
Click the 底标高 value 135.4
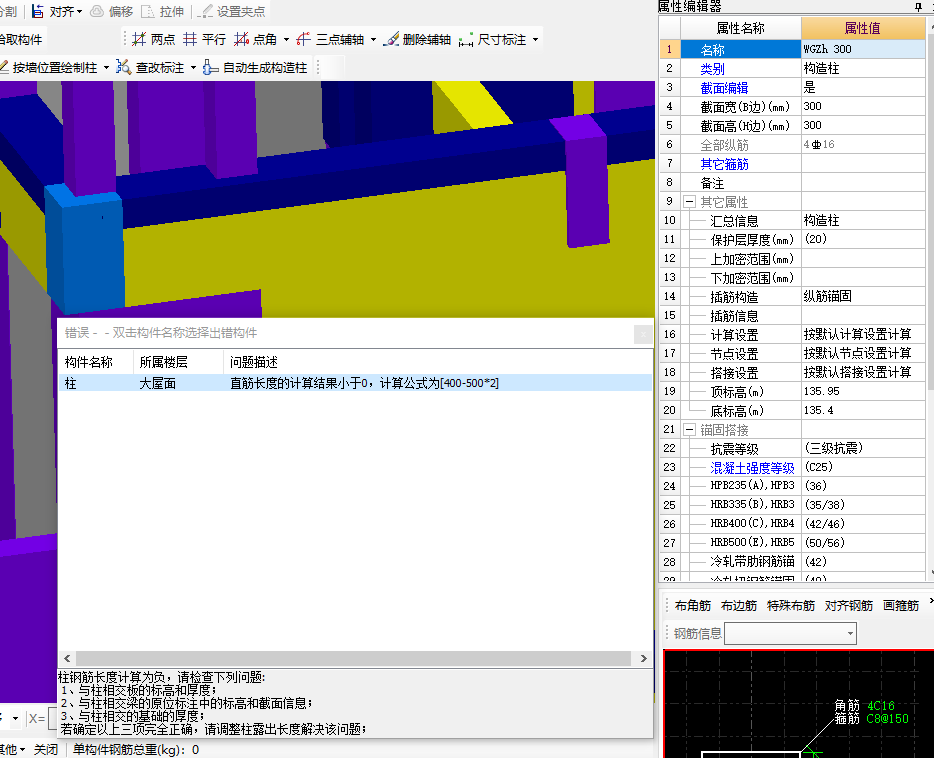tap(863, 410)
